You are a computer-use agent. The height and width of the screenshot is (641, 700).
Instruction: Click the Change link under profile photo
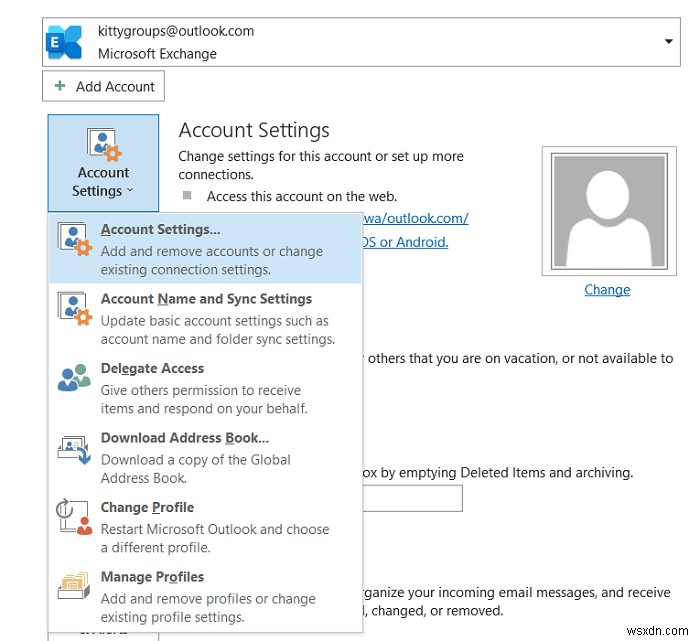point(607,290)
